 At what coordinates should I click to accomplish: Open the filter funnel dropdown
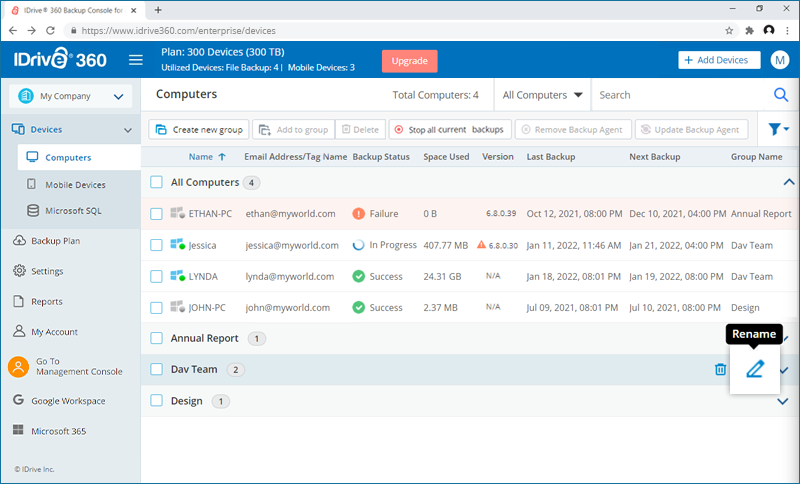779,130
